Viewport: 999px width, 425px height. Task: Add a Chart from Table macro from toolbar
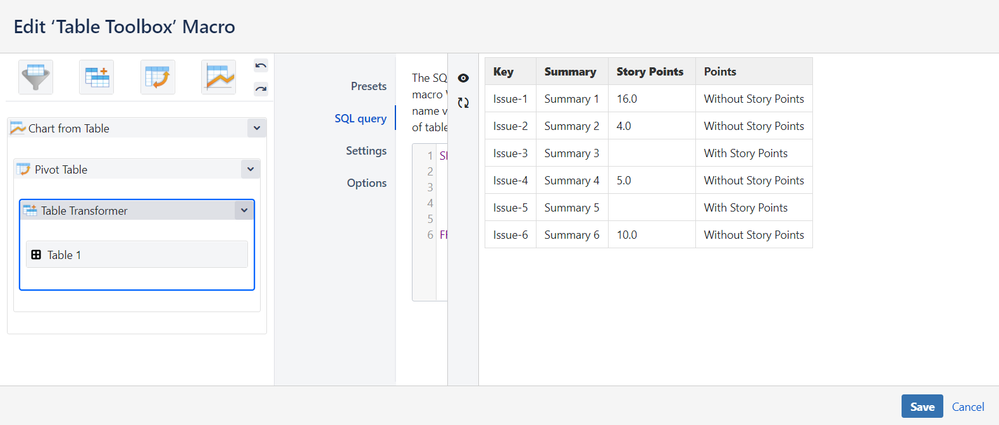click(219, 76)
